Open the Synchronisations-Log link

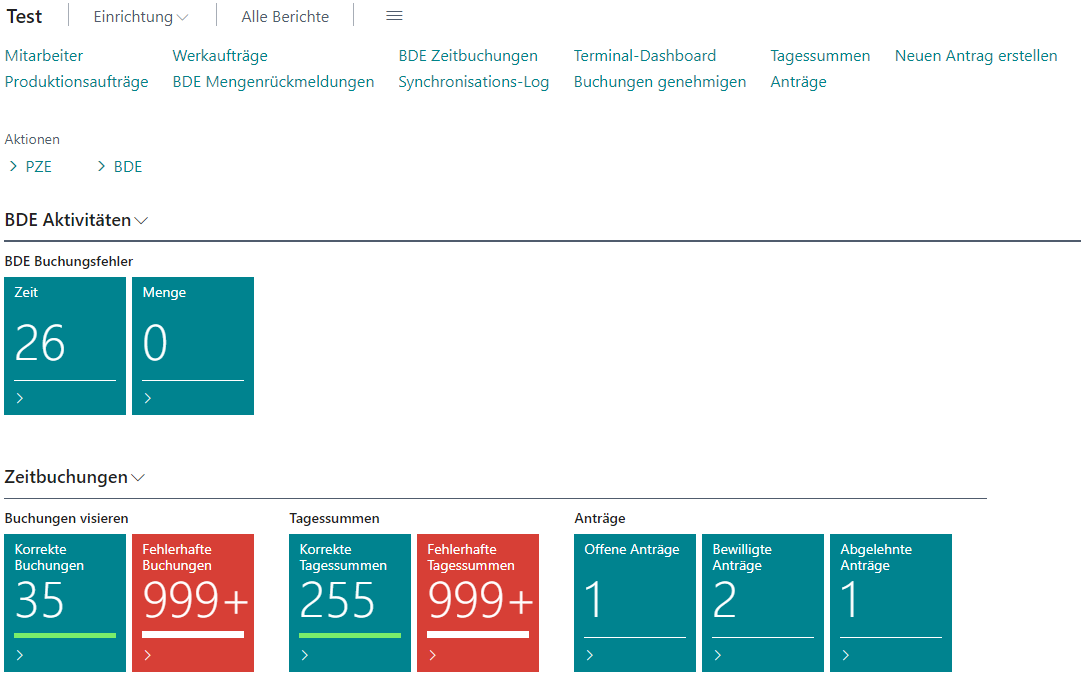[x=474, y=82]
